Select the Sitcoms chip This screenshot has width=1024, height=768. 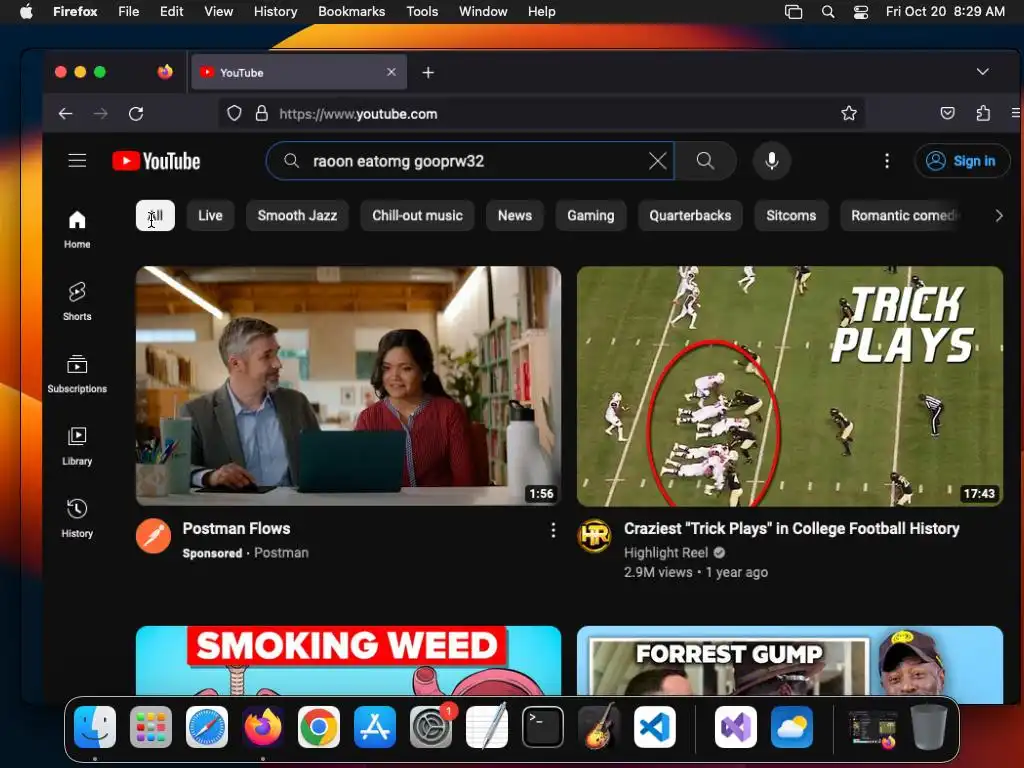(x=791, y=216)
